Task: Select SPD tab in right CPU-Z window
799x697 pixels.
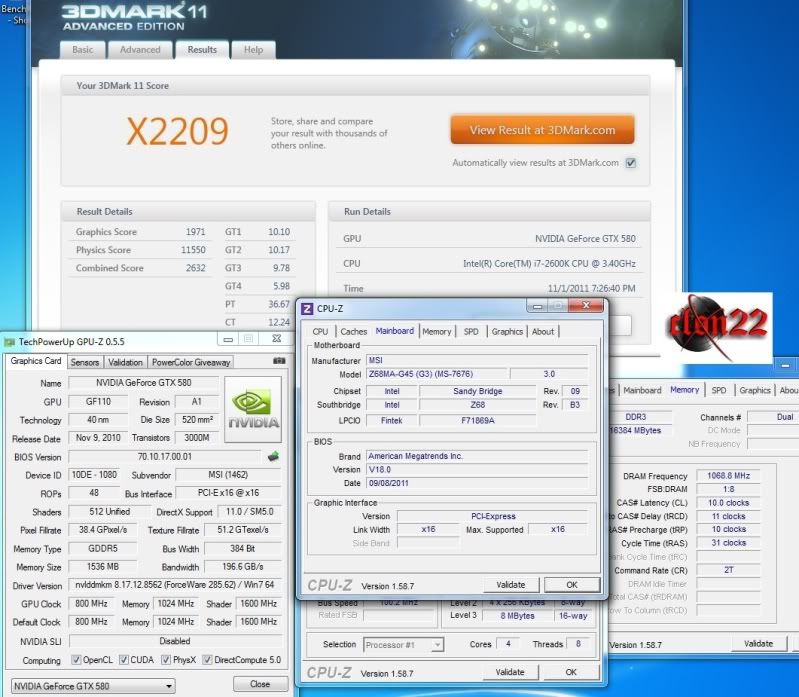Action: click(718, 390)
